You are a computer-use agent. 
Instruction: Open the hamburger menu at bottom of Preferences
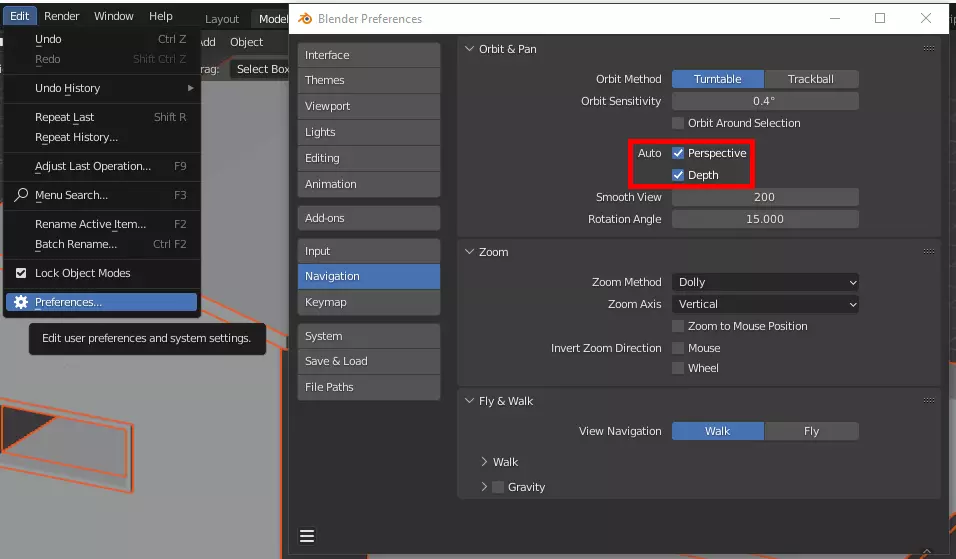pos(307,535)
